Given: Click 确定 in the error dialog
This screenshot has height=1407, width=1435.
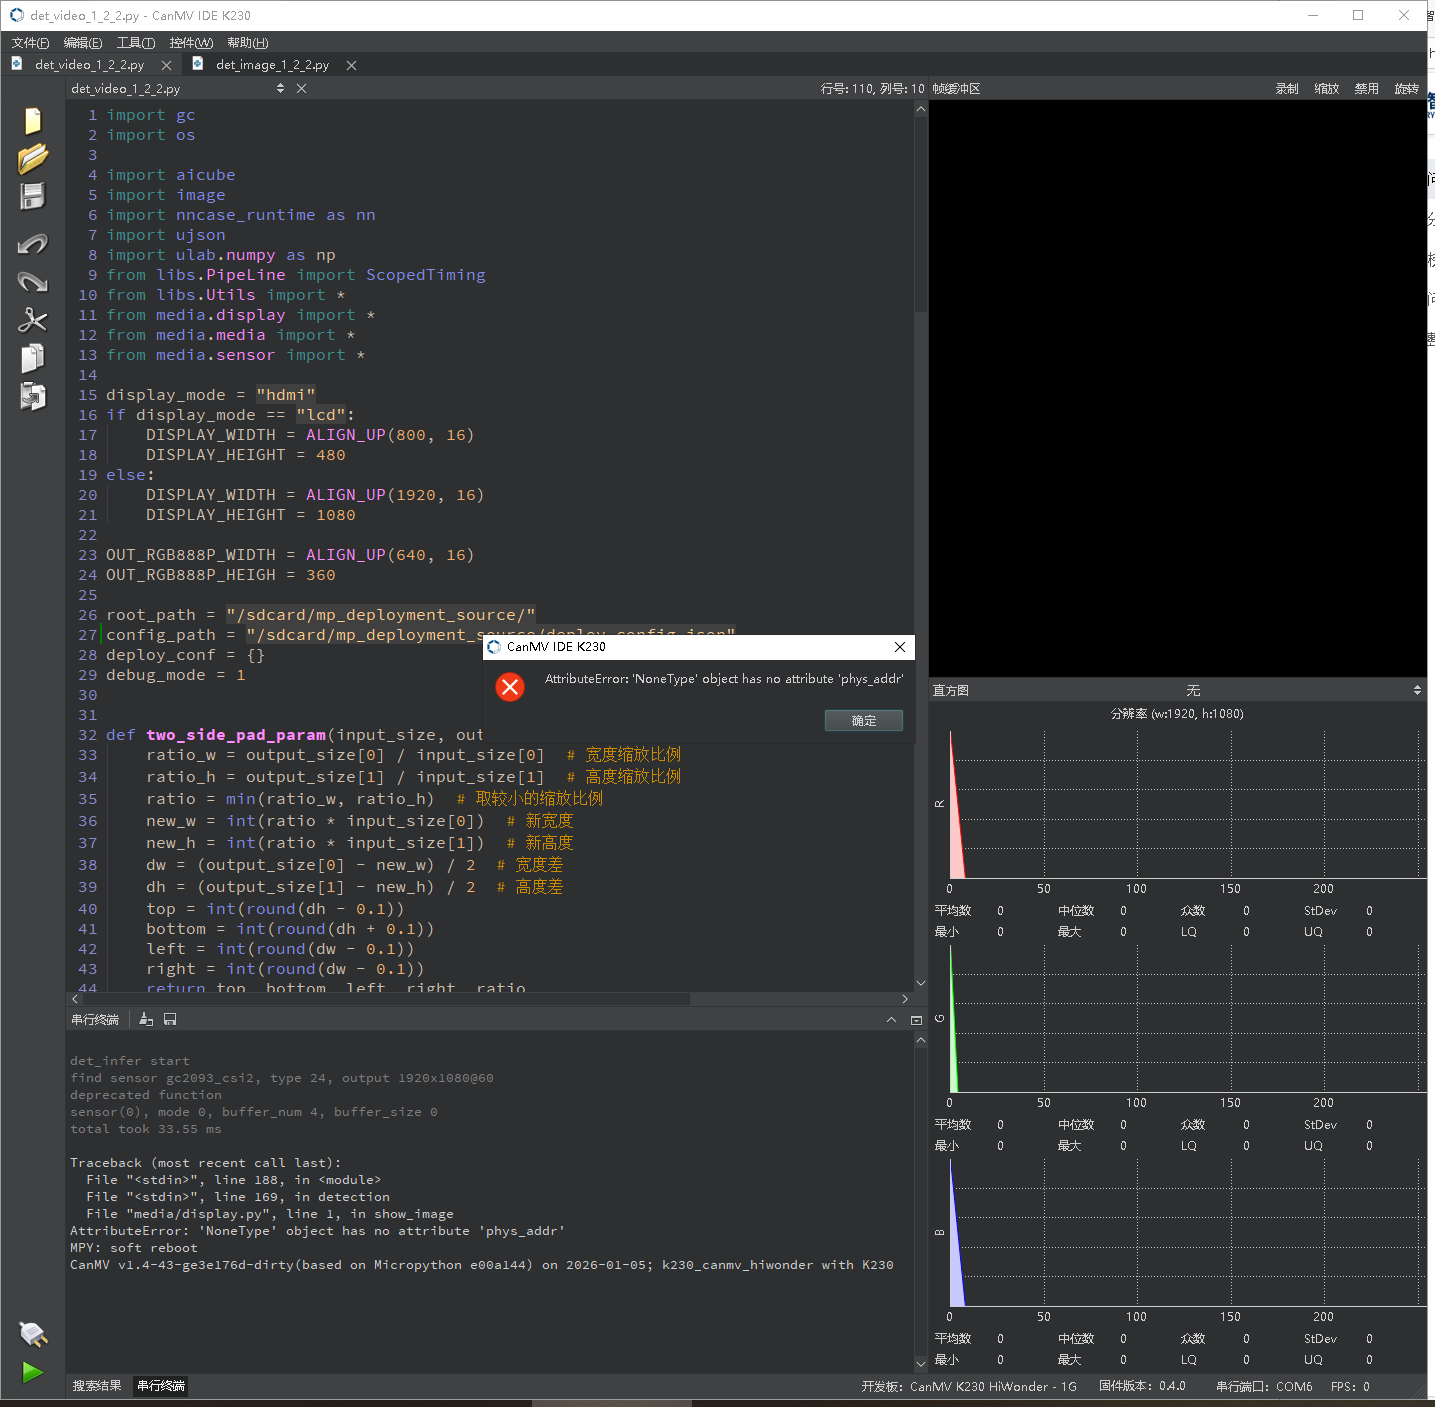Looking at the screenshot, I should point(863,721).
